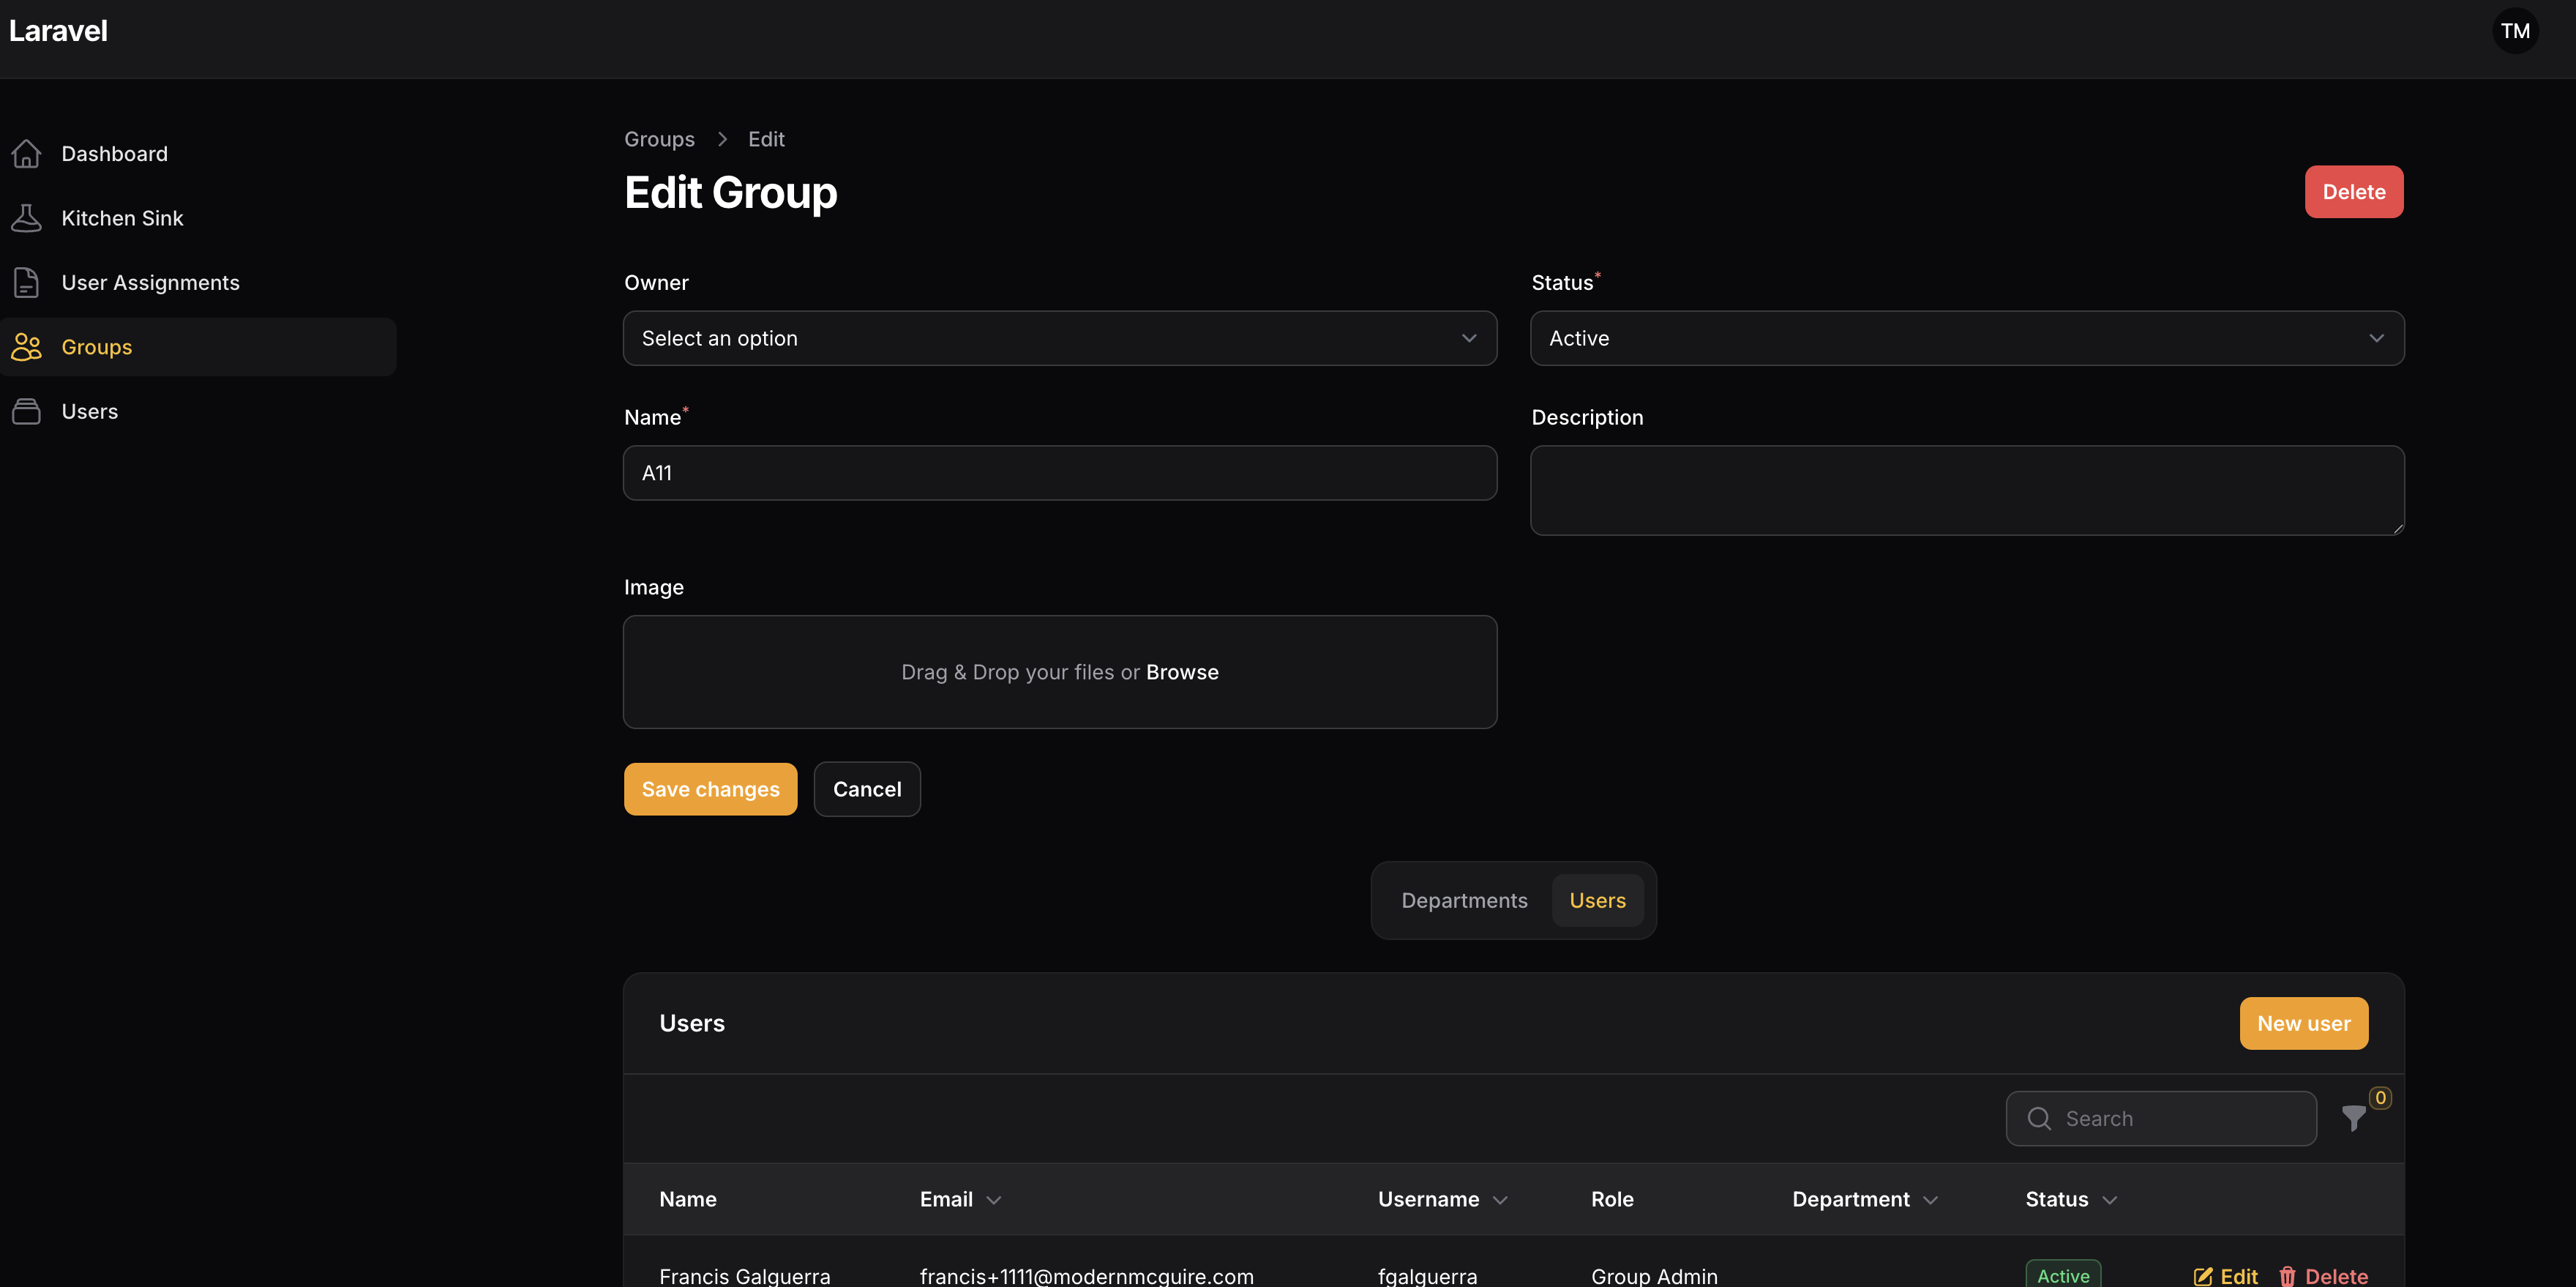Screen dimensions: 2576x1287
Task: Delete Francis Galguerra row via trash icon
Action: click(2287, 1276)
